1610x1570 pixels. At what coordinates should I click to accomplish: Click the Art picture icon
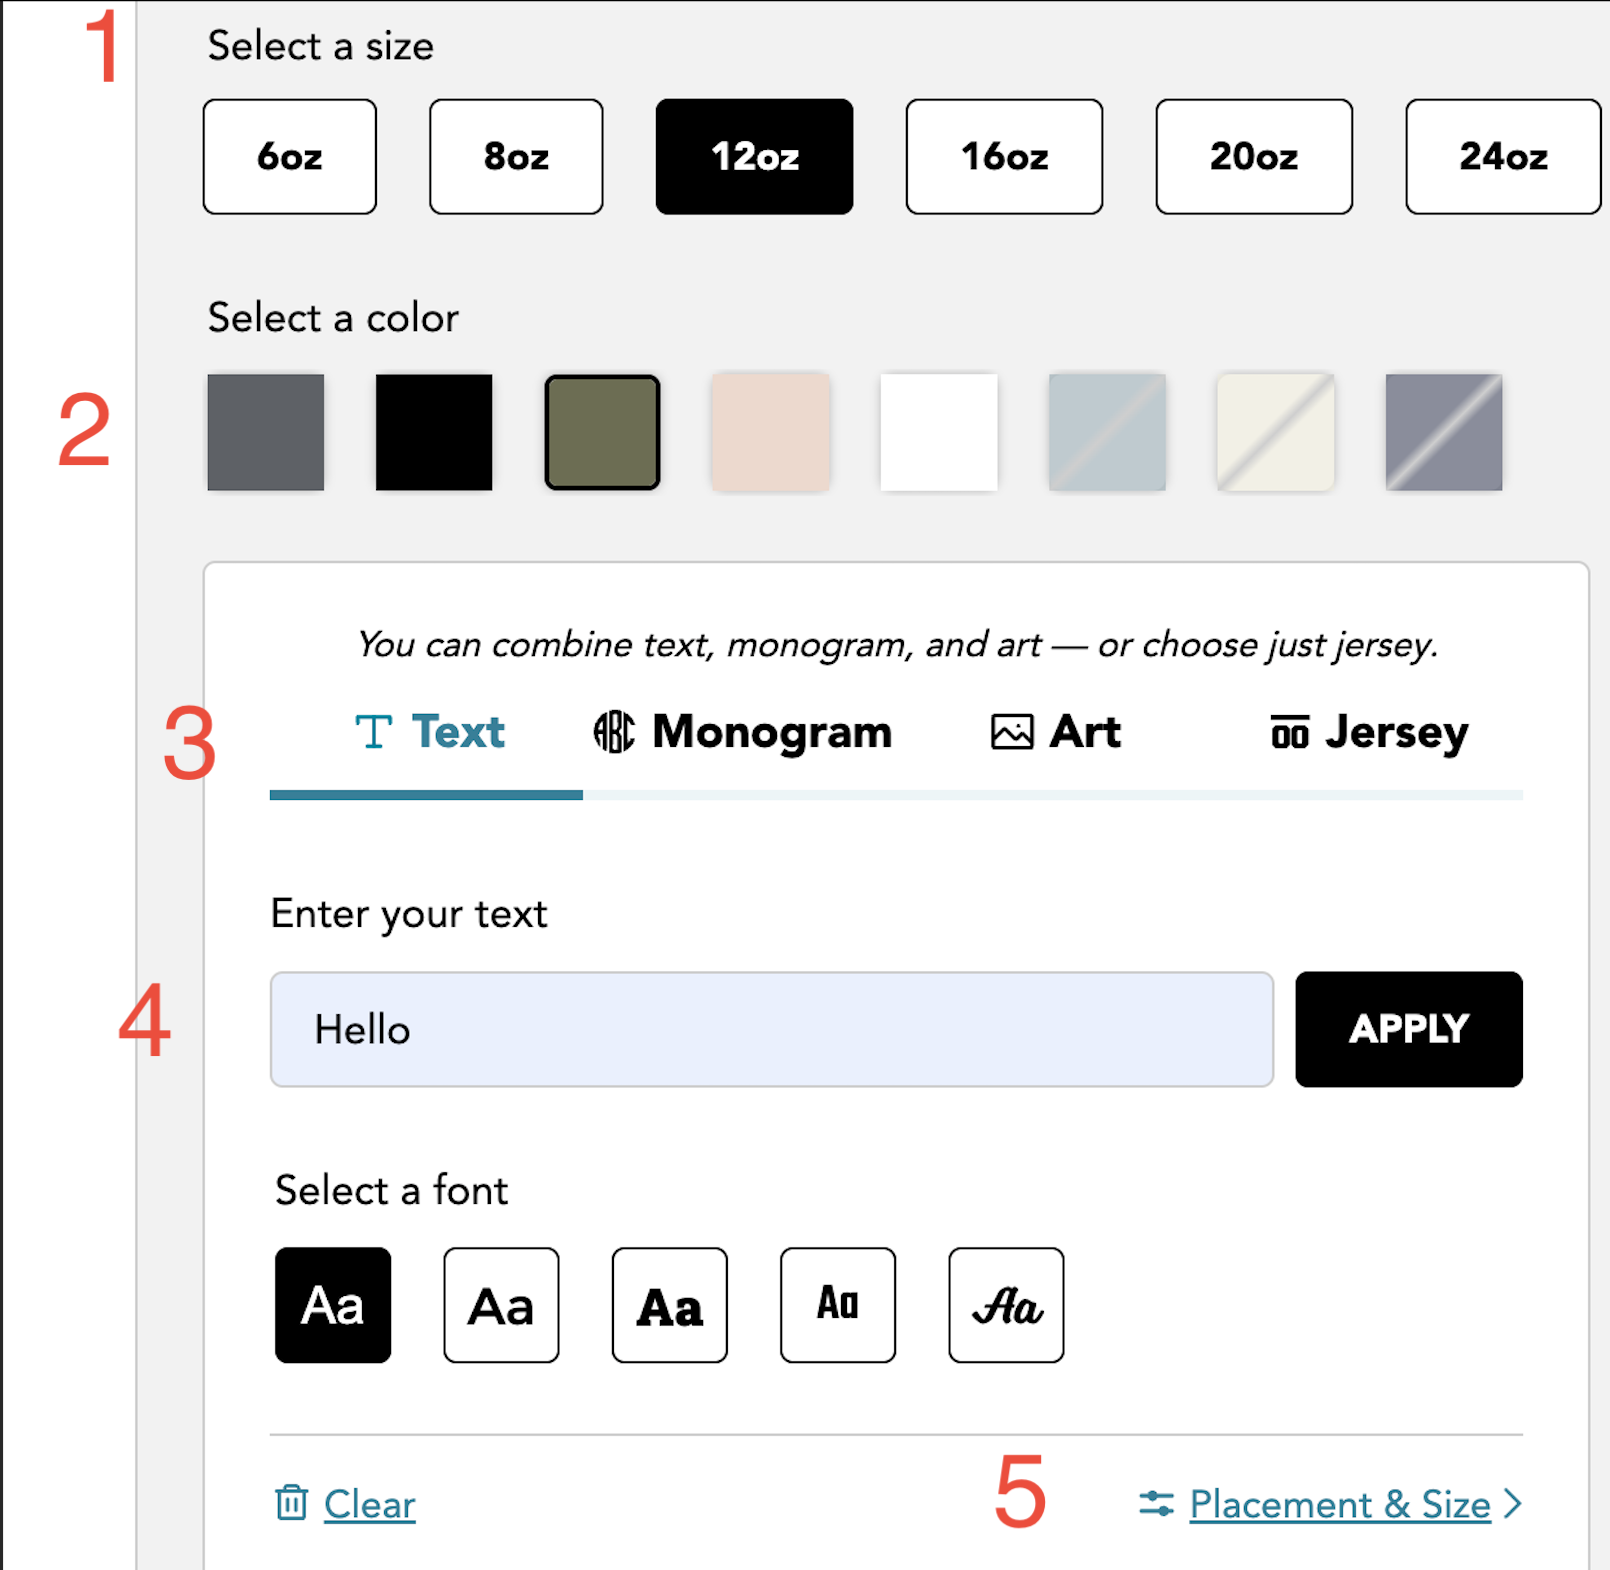1012,732
